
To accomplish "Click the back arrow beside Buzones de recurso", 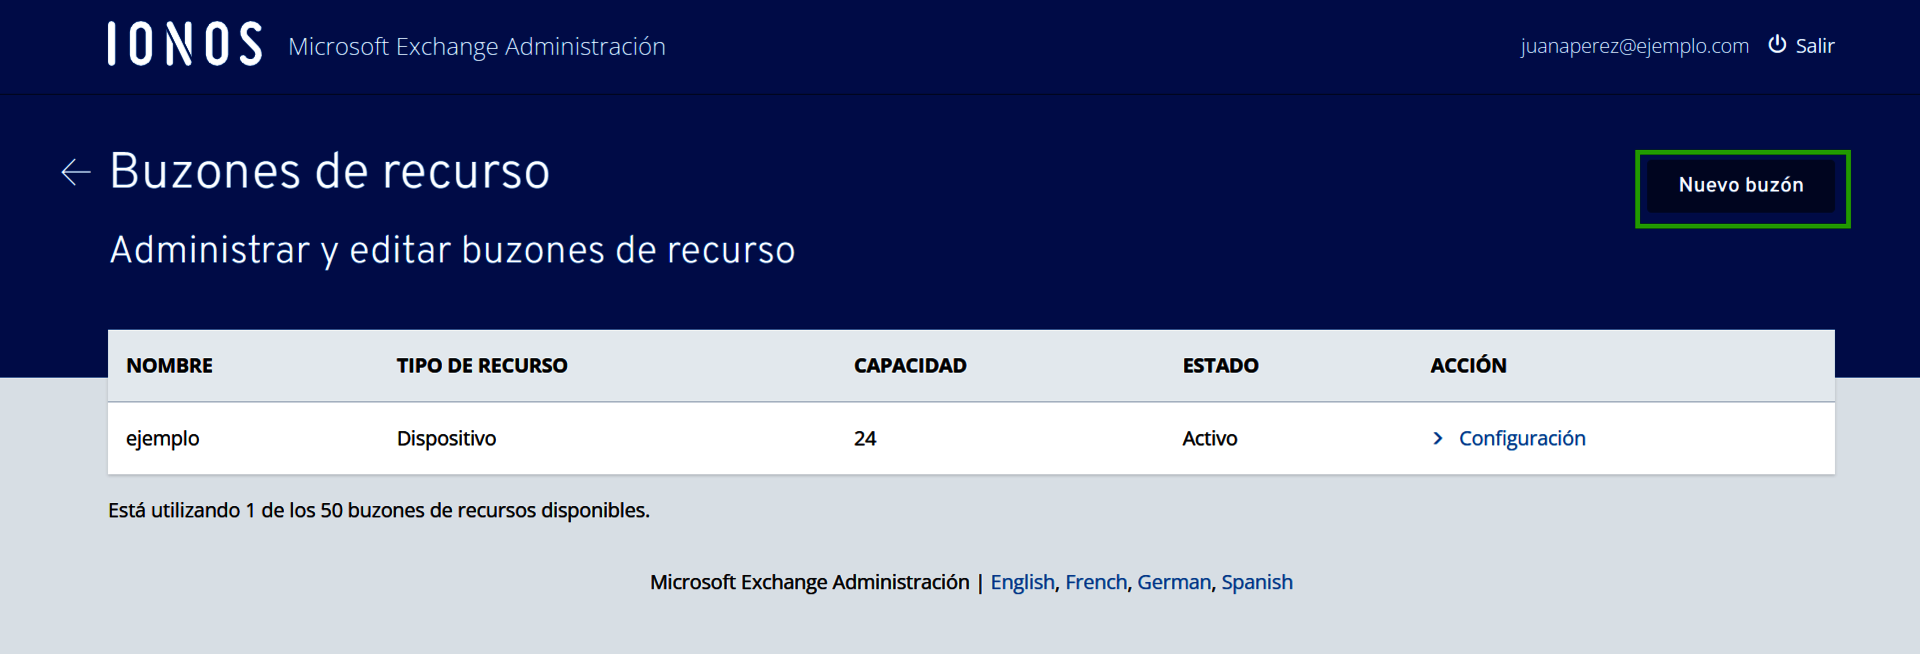I will (x=76, y=172).
